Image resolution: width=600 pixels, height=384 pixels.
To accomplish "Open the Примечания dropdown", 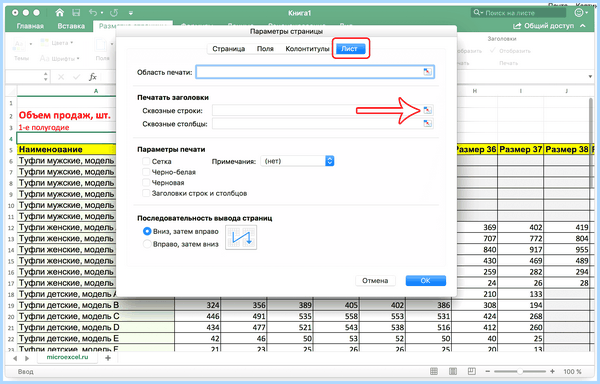I will [x=297, y=161].
